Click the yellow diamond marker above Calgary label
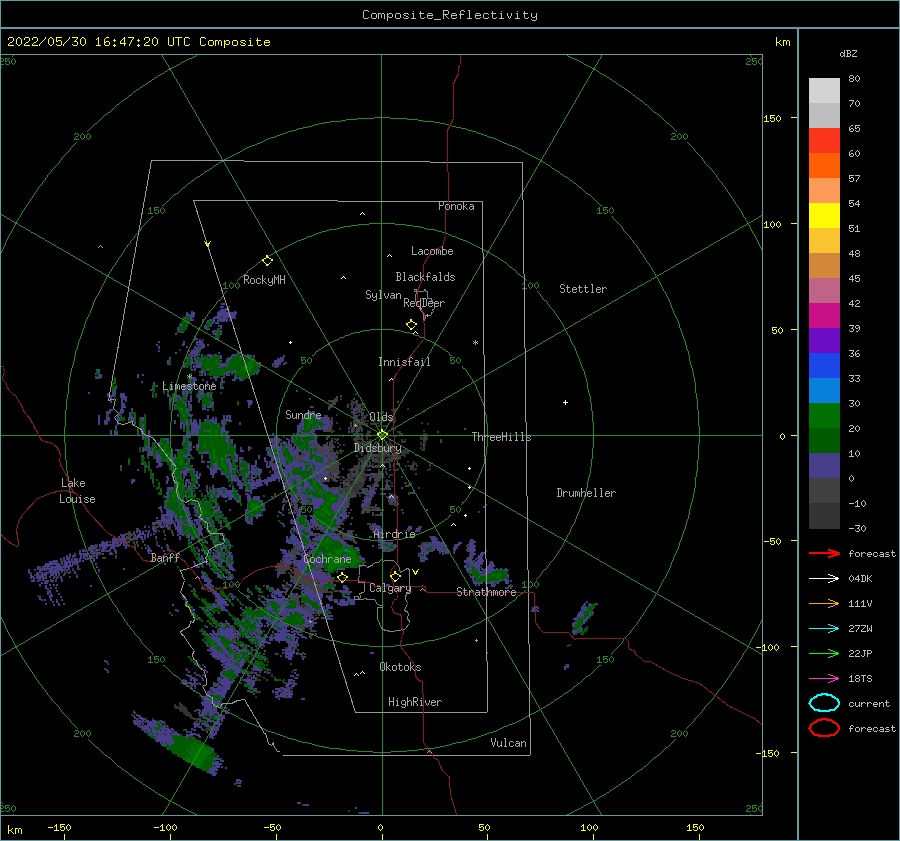The width and height of the screenshot is (900, 841). tap(395, 576)
